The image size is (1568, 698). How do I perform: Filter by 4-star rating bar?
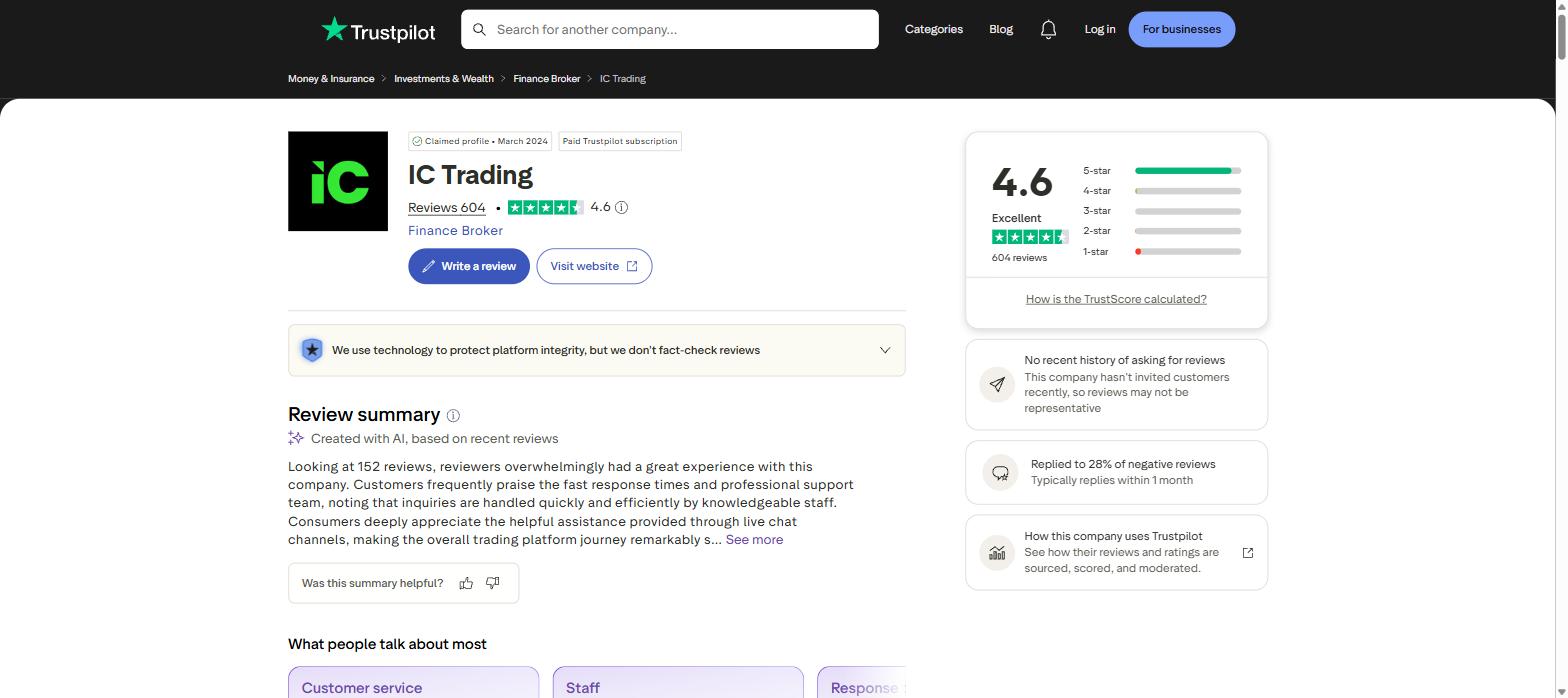[1162, 191]
